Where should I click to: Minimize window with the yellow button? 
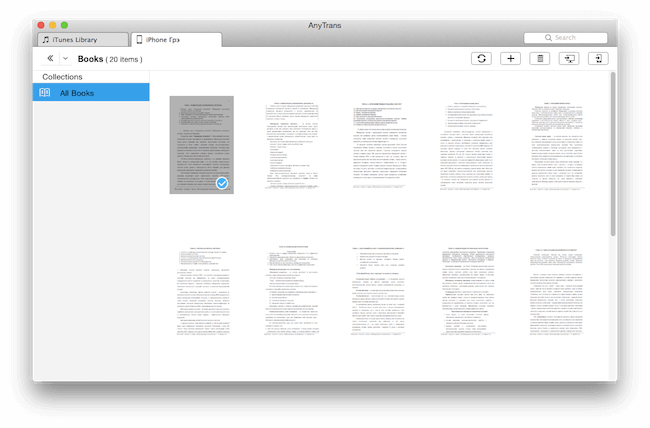click(x=53, y=25)
